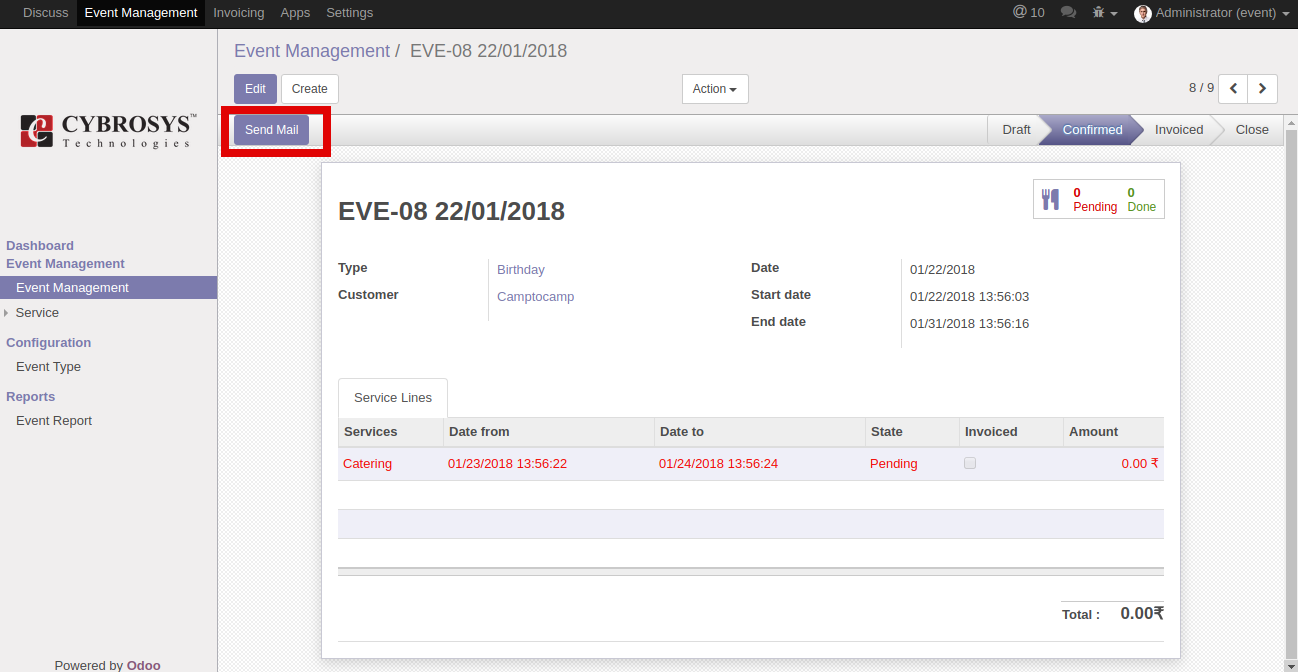The width and height of the screenshot is (1298, 672).
Task: Click the Administrator avatar image
Action: coord(1143,13)
